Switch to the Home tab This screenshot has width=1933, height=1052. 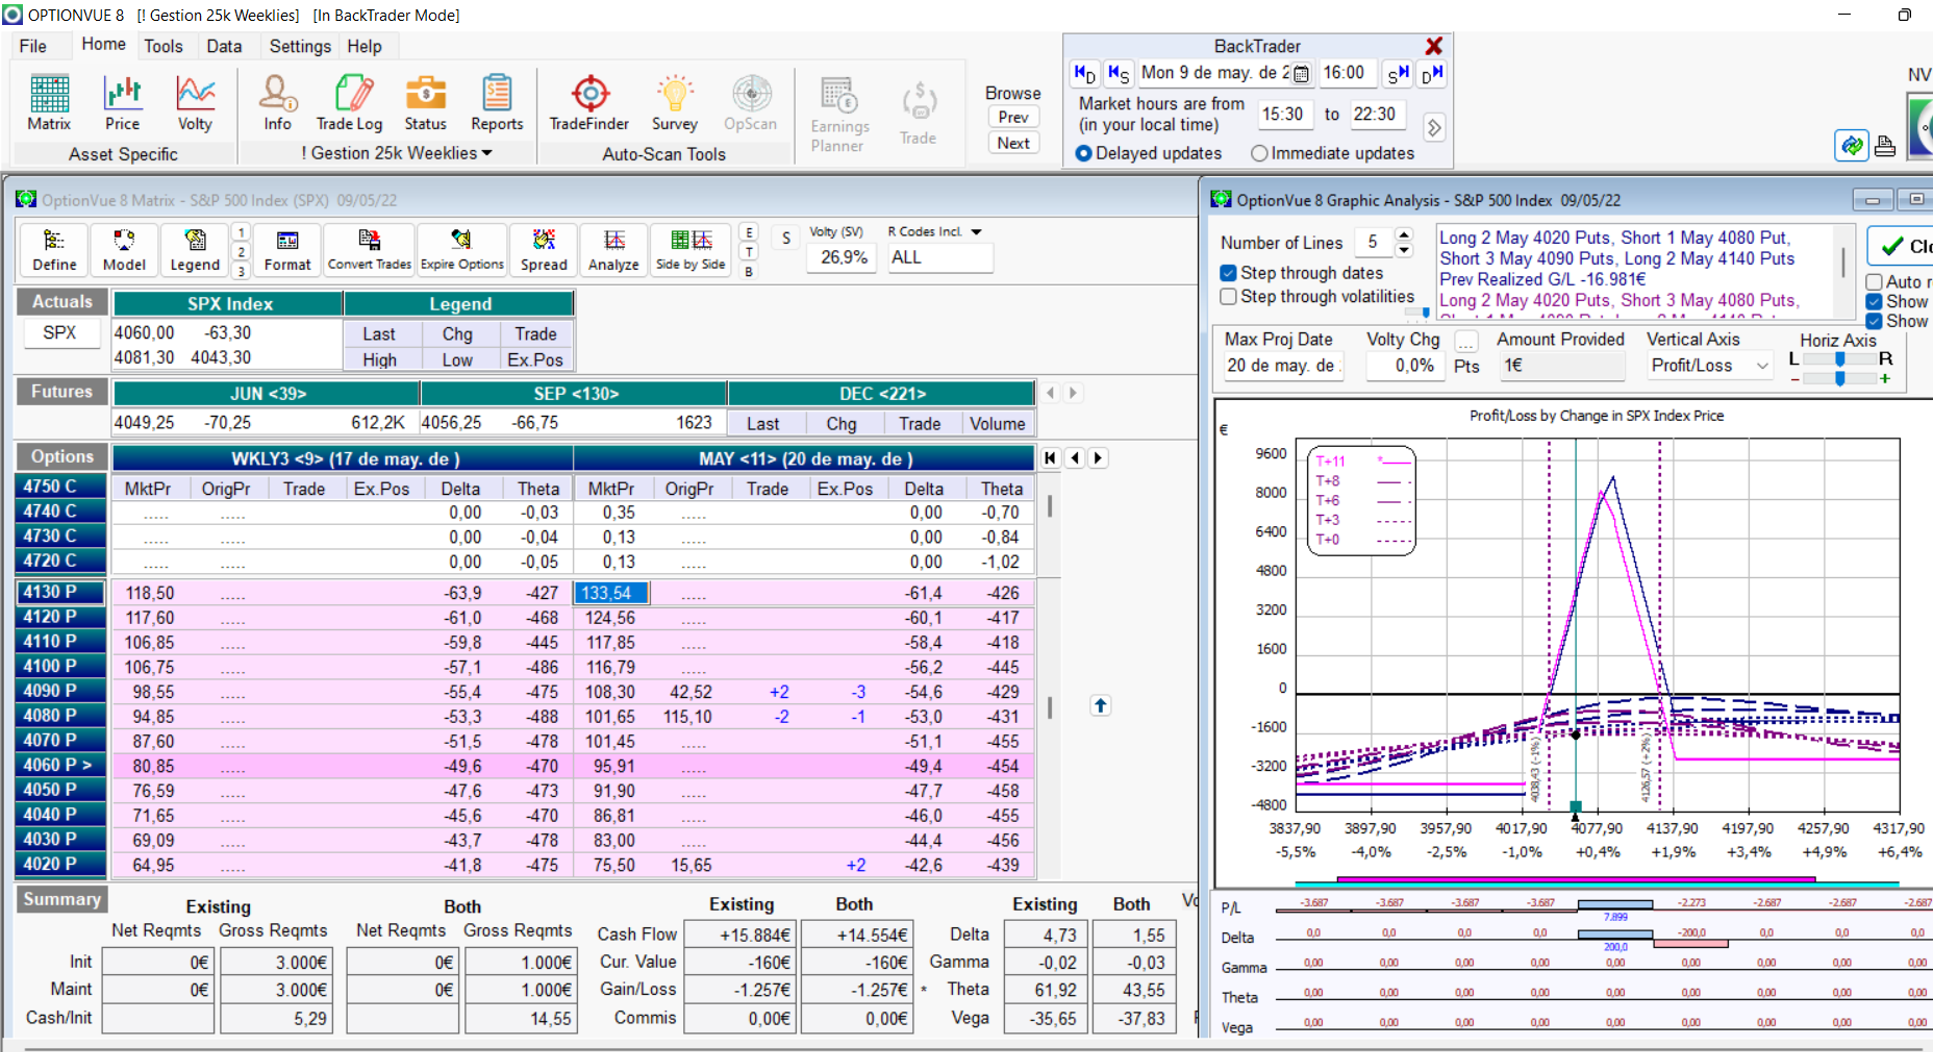click(103, 45)
